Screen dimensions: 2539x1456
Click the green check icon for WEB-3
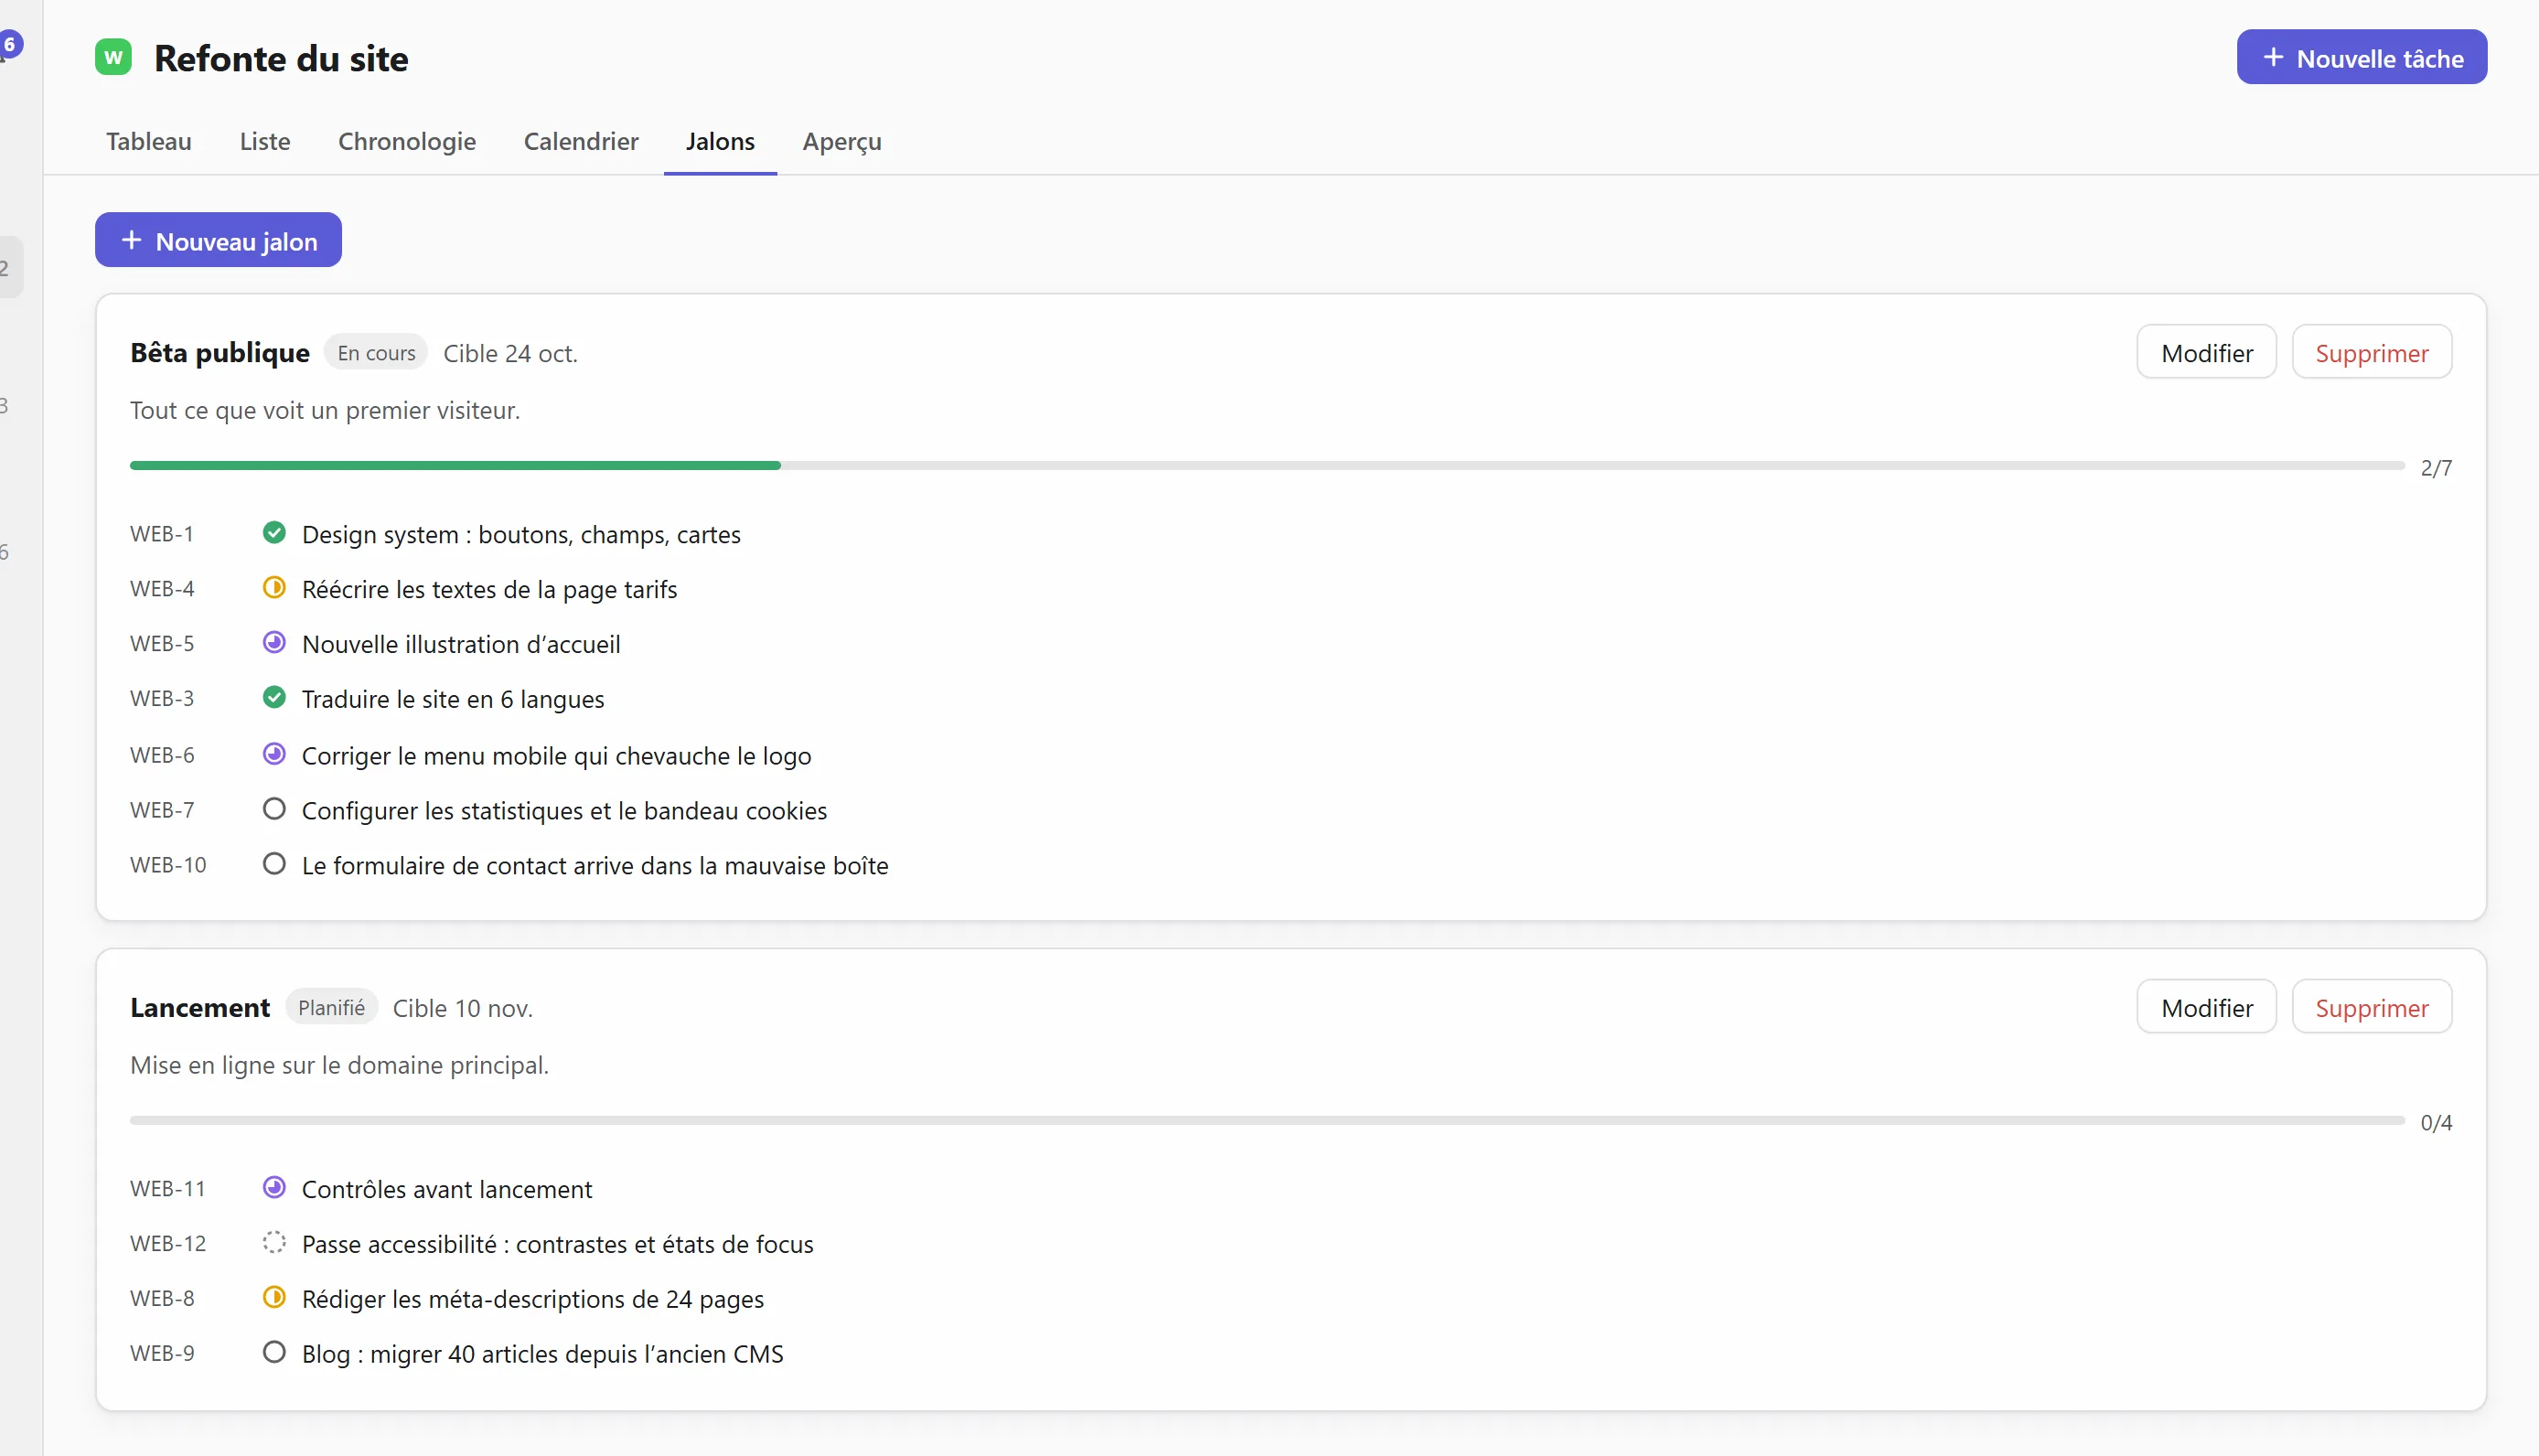click(x=274, y=698)
